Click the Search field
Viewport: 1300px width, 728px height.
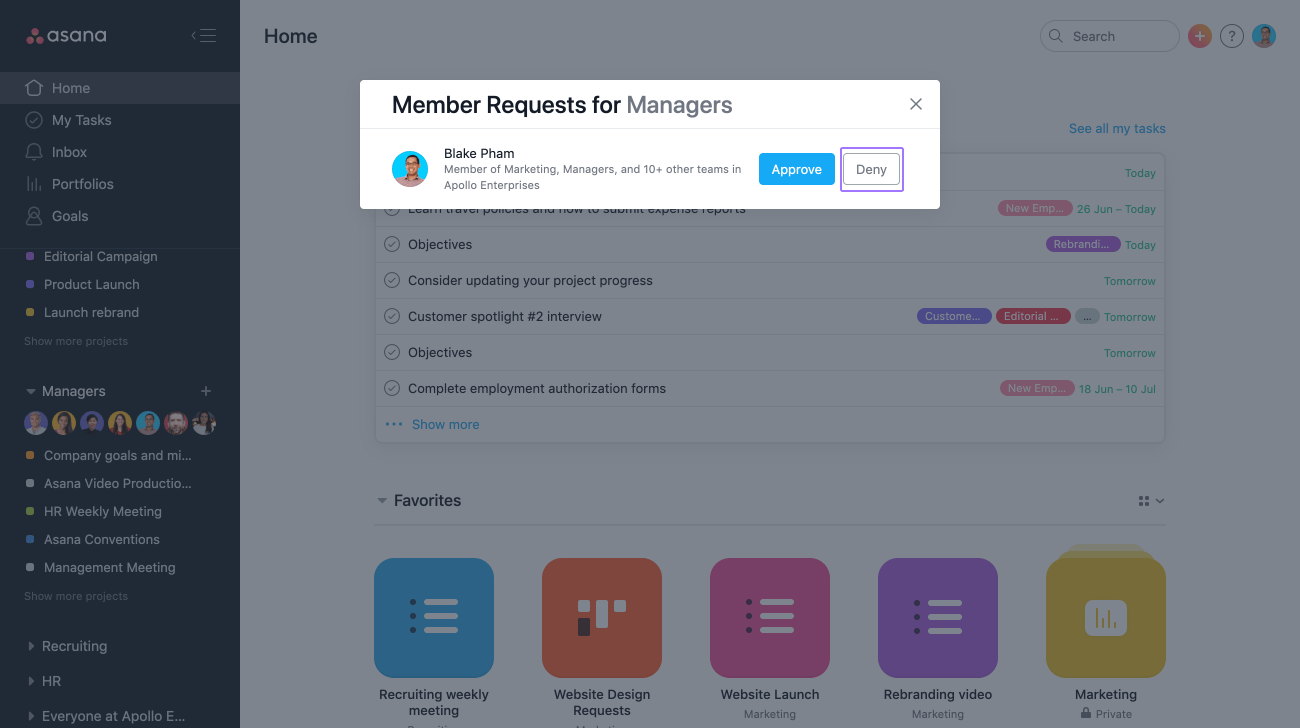[1110, 36]
